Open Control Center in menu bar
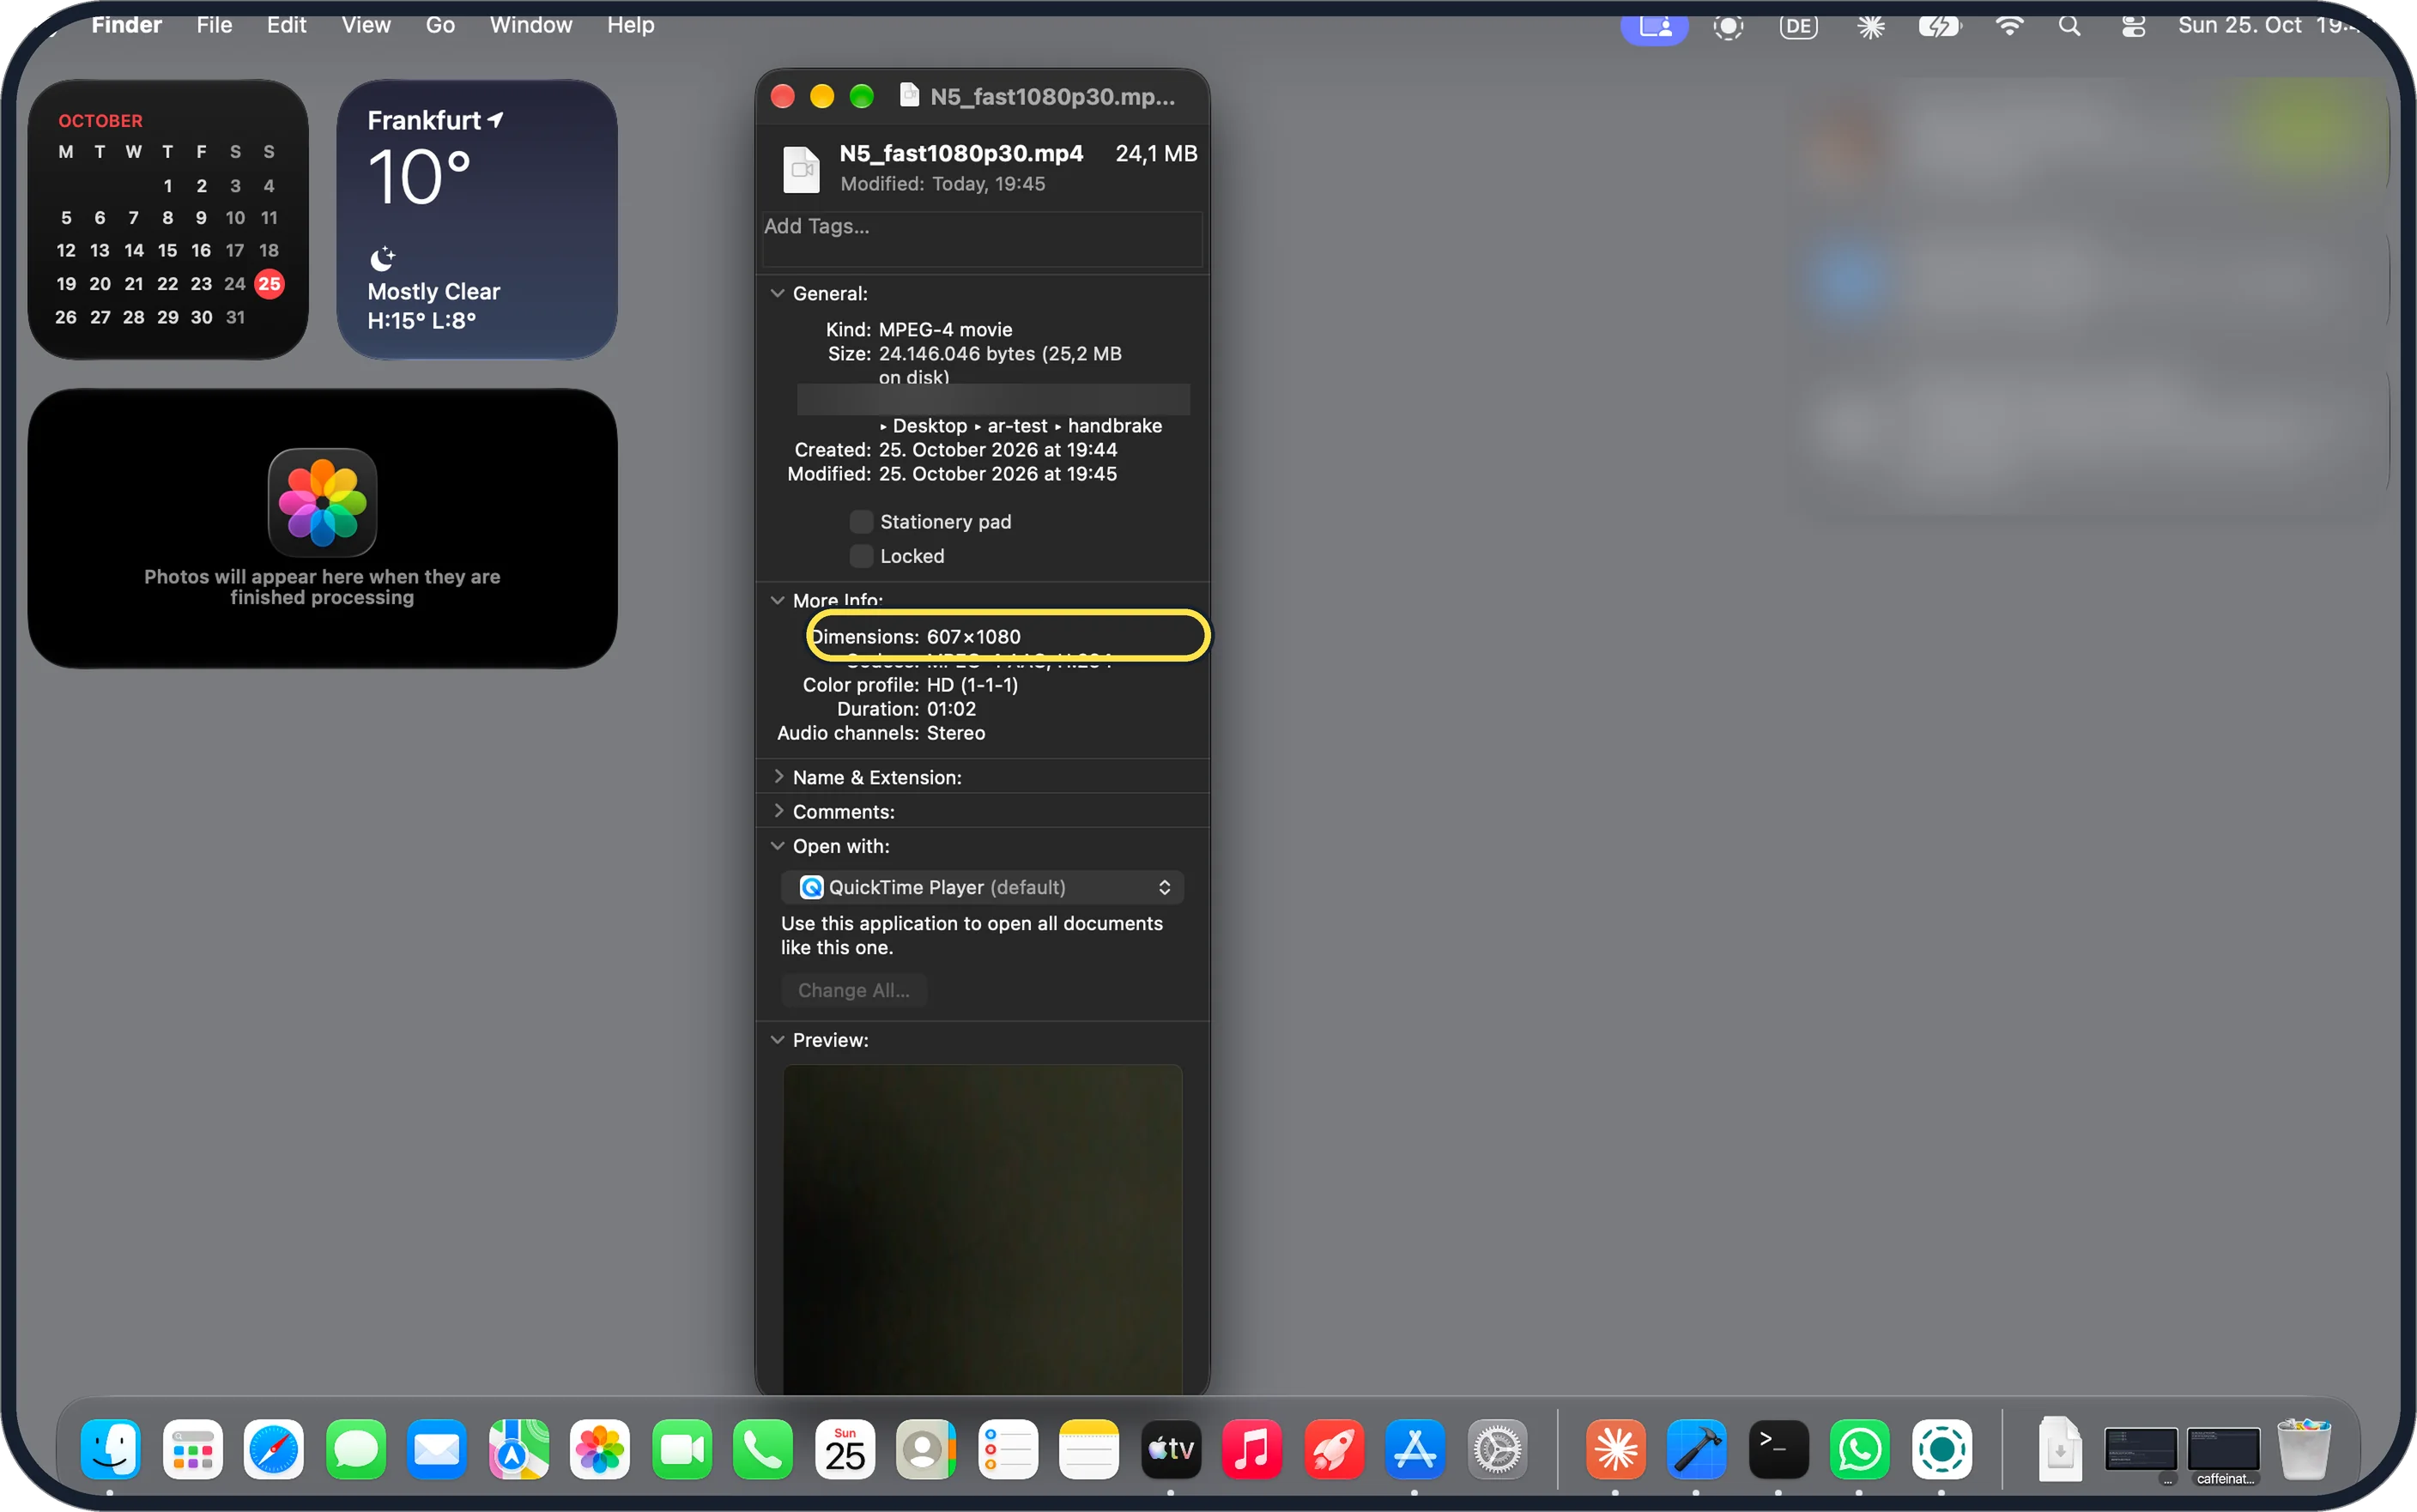 [2133, 26]
